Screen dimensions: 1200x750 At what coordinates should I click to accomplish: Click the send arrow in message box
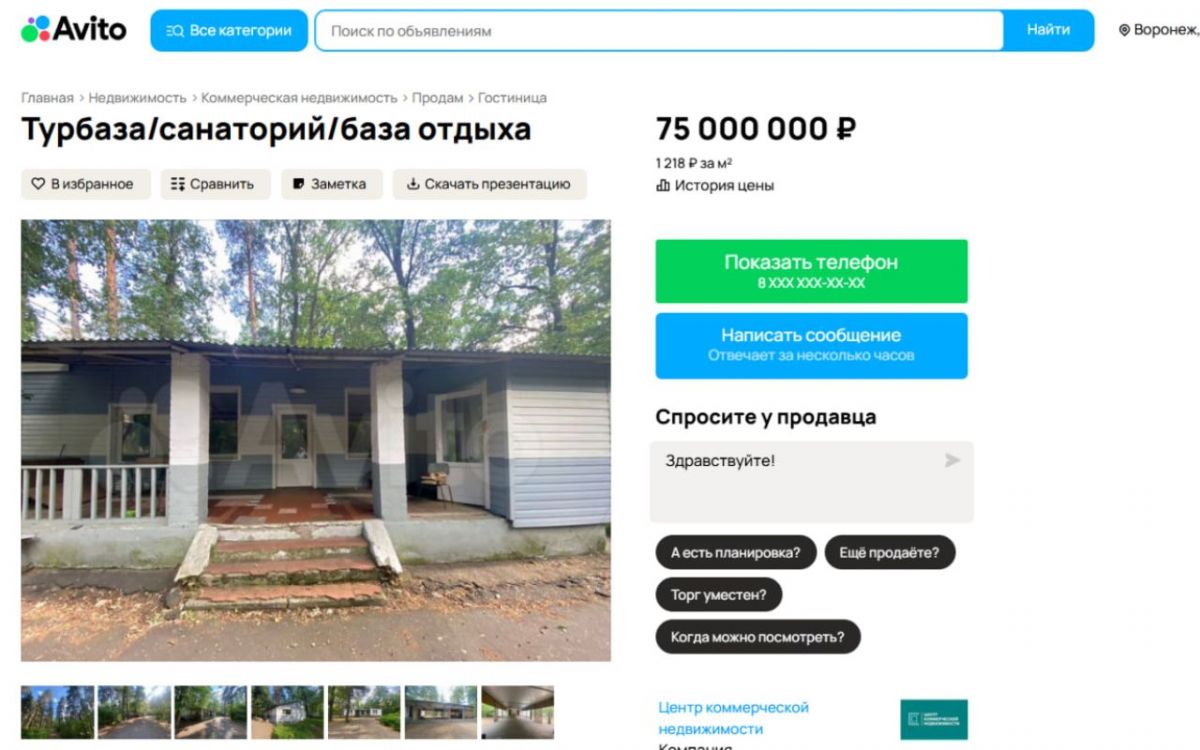click(952, 460)
